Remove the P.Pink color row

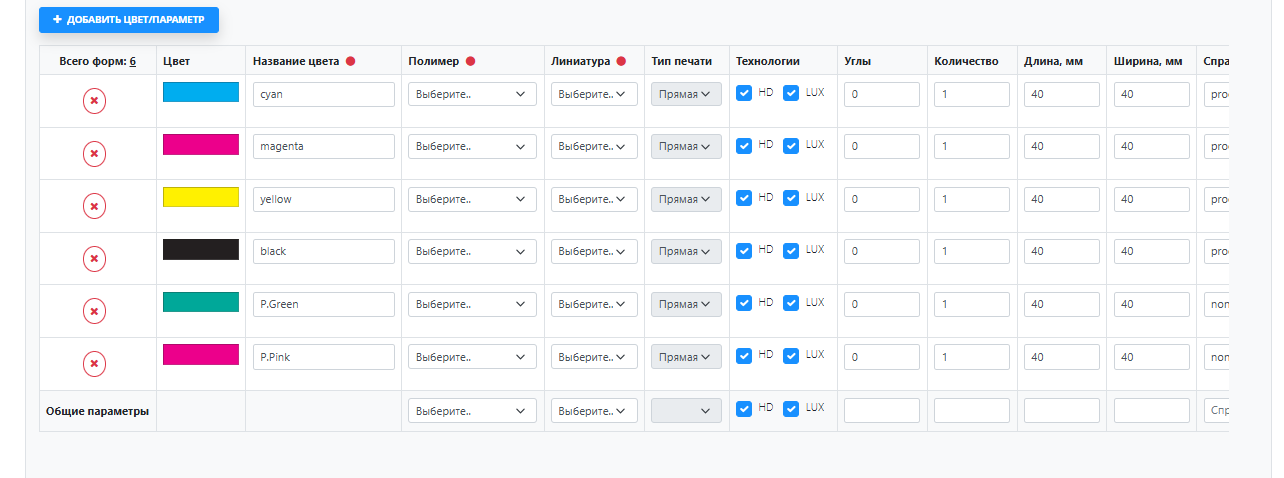click(x=94, y=364)
